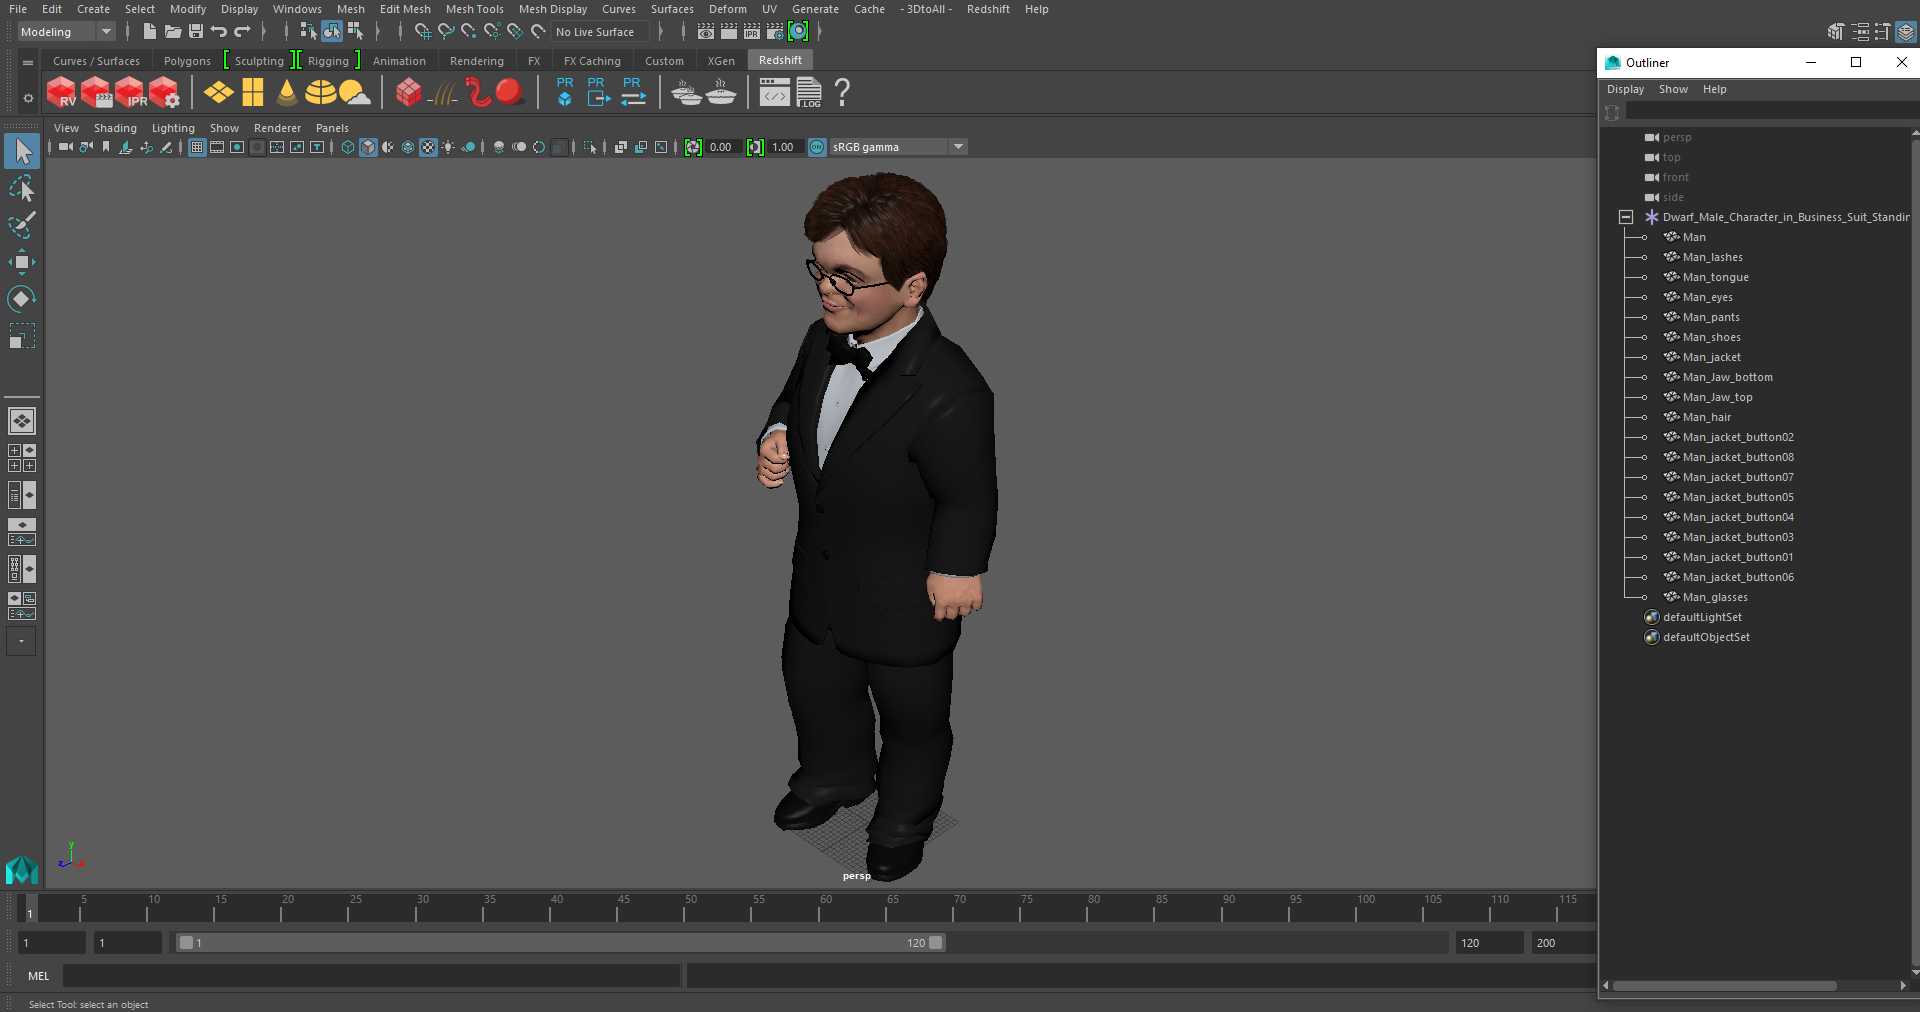Image resolution: width=1920 pixels, height=1012 pixels.
Task: Activate the Scale tool
Action: click(x=22, y=336)
